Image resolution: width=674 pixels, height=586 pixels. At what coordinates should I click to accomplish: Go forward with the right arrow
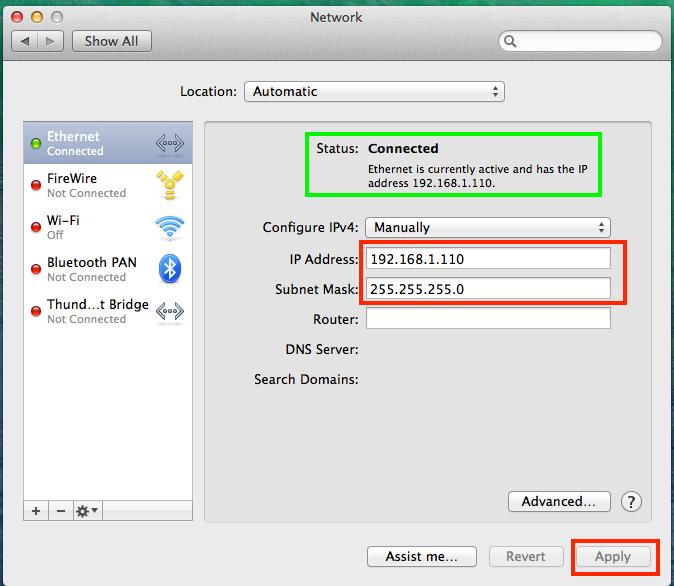[x=50, y=41]
